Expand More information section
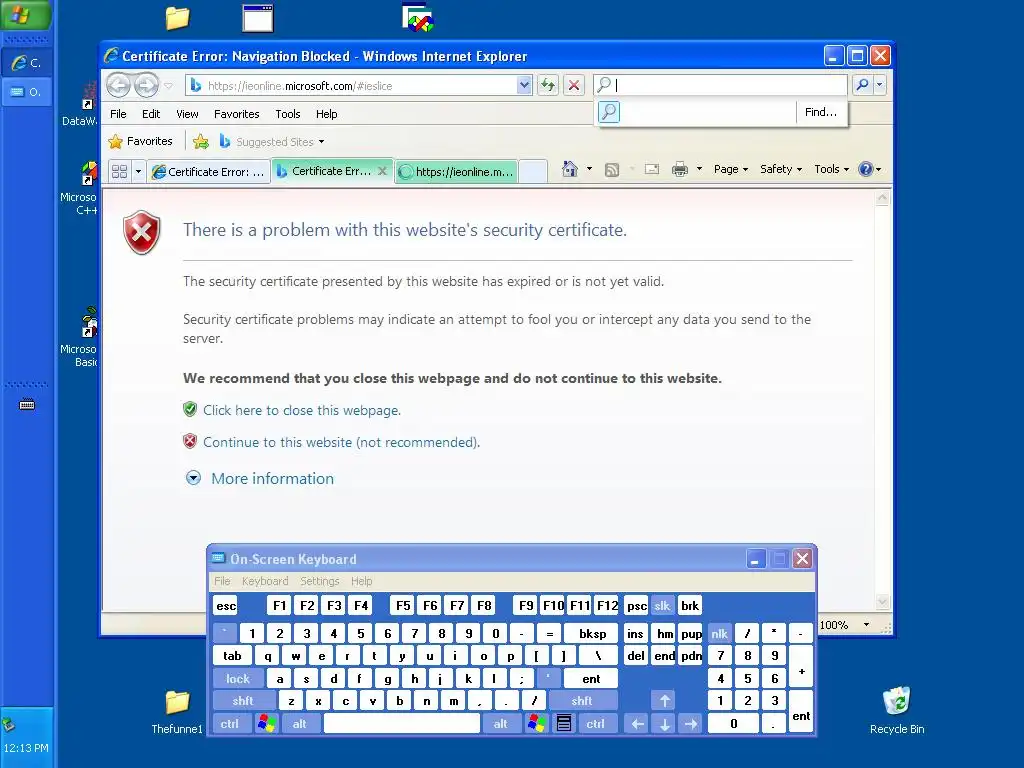This screenshot has height=768, width=1024. (x=259, y=479)
